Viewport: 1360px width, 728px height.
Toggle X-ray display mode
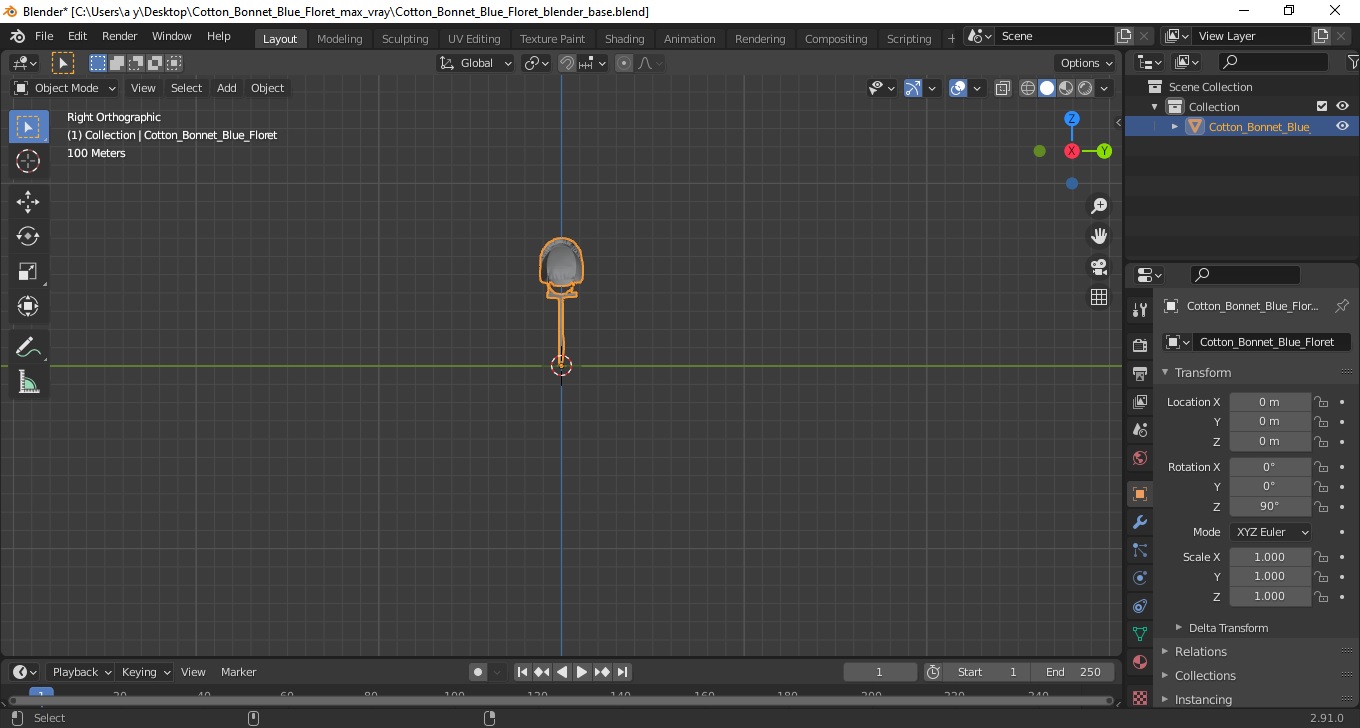click(1003, 88)
